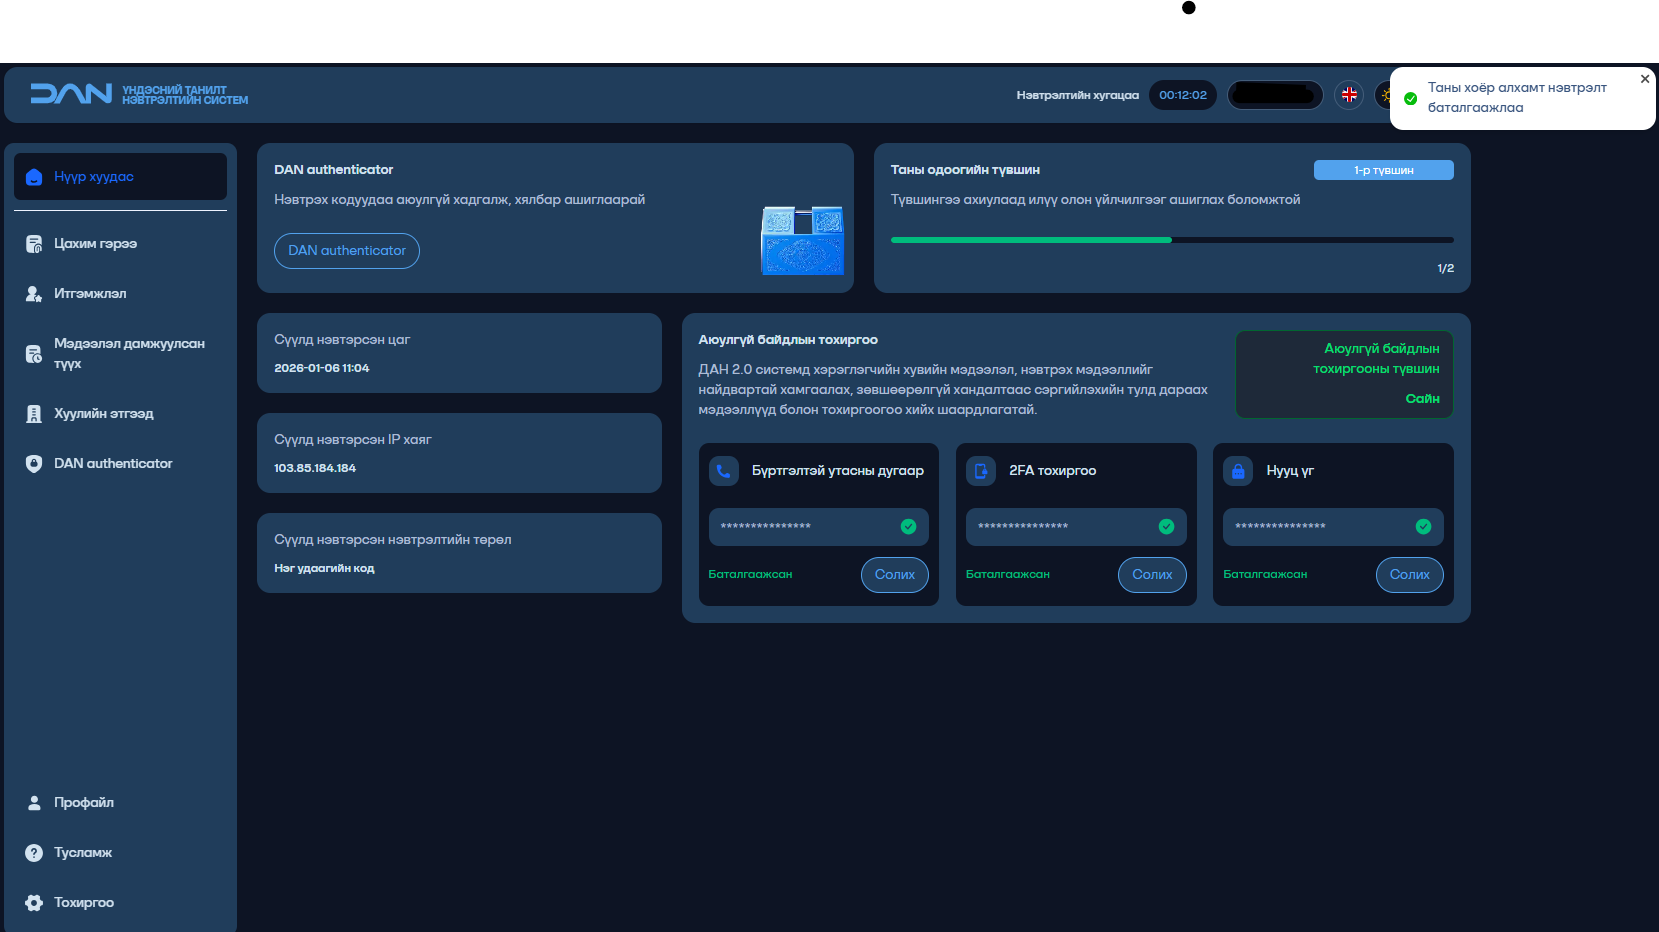Click the phone icon on Бүртгэлтэй утасны дугаар card
1659x932 pixels.
coord(723,471)
